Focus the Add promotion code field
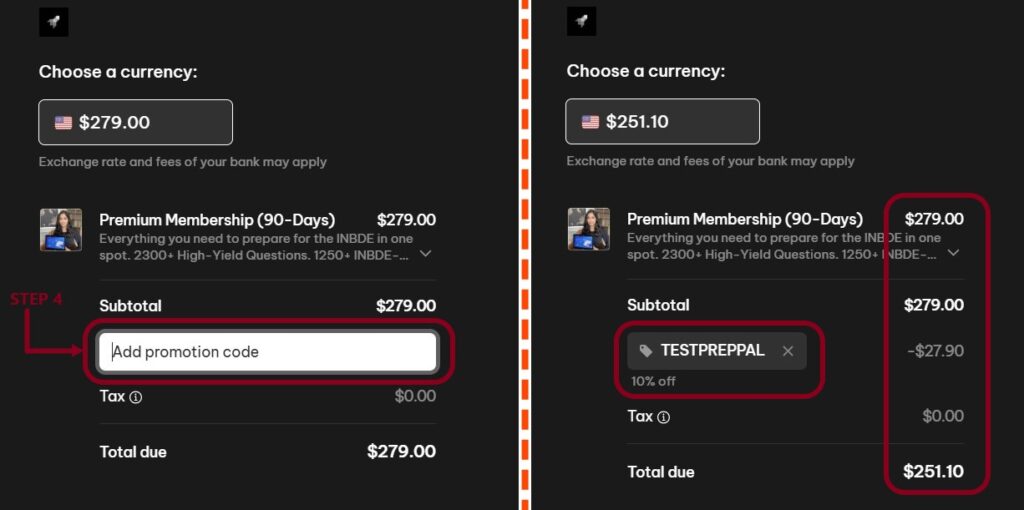Image resolution: width=1024 pixels, height=510 pixels. click(267, 352)
